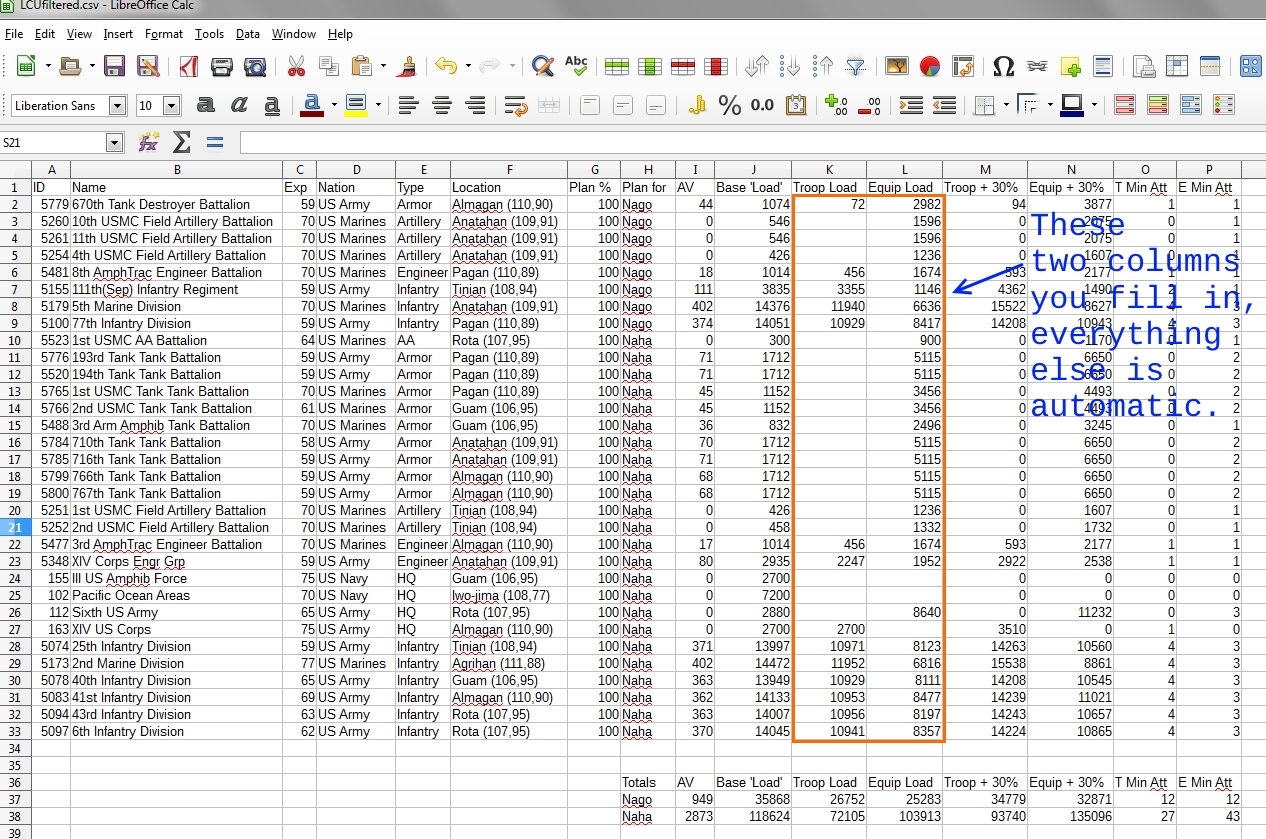This screenshot has width=1266, height=839.
Task: Open Print Preview
Action: [x=256, y=67]
